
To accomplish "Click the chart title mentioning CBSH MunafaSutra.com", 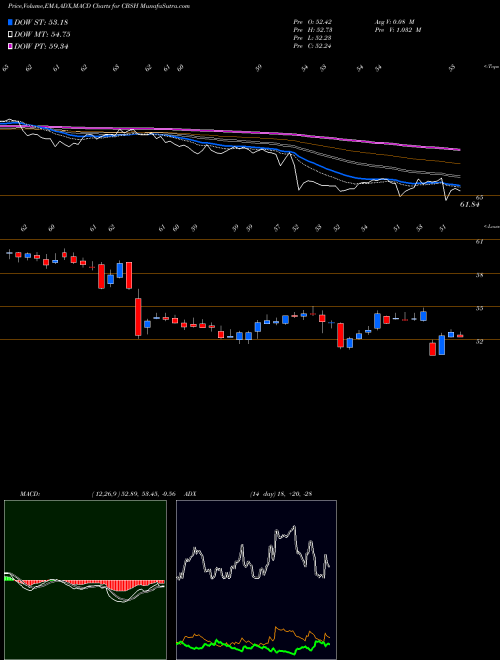I will (98, 6).
